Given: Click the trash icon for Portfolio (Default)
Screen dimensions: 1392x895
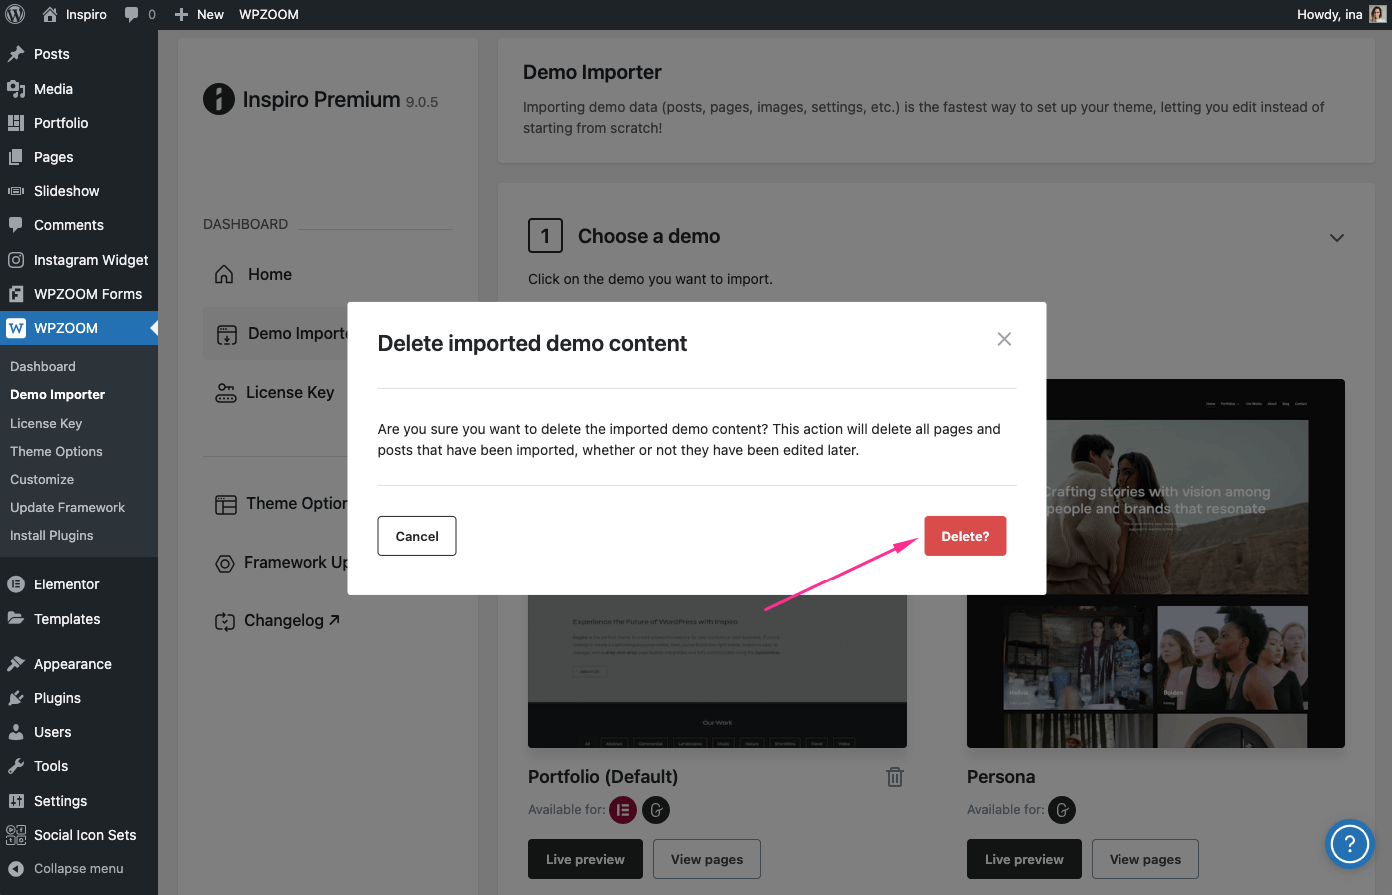Looking at the screenshot, I should pyautogui.click(x=895, y=777).
